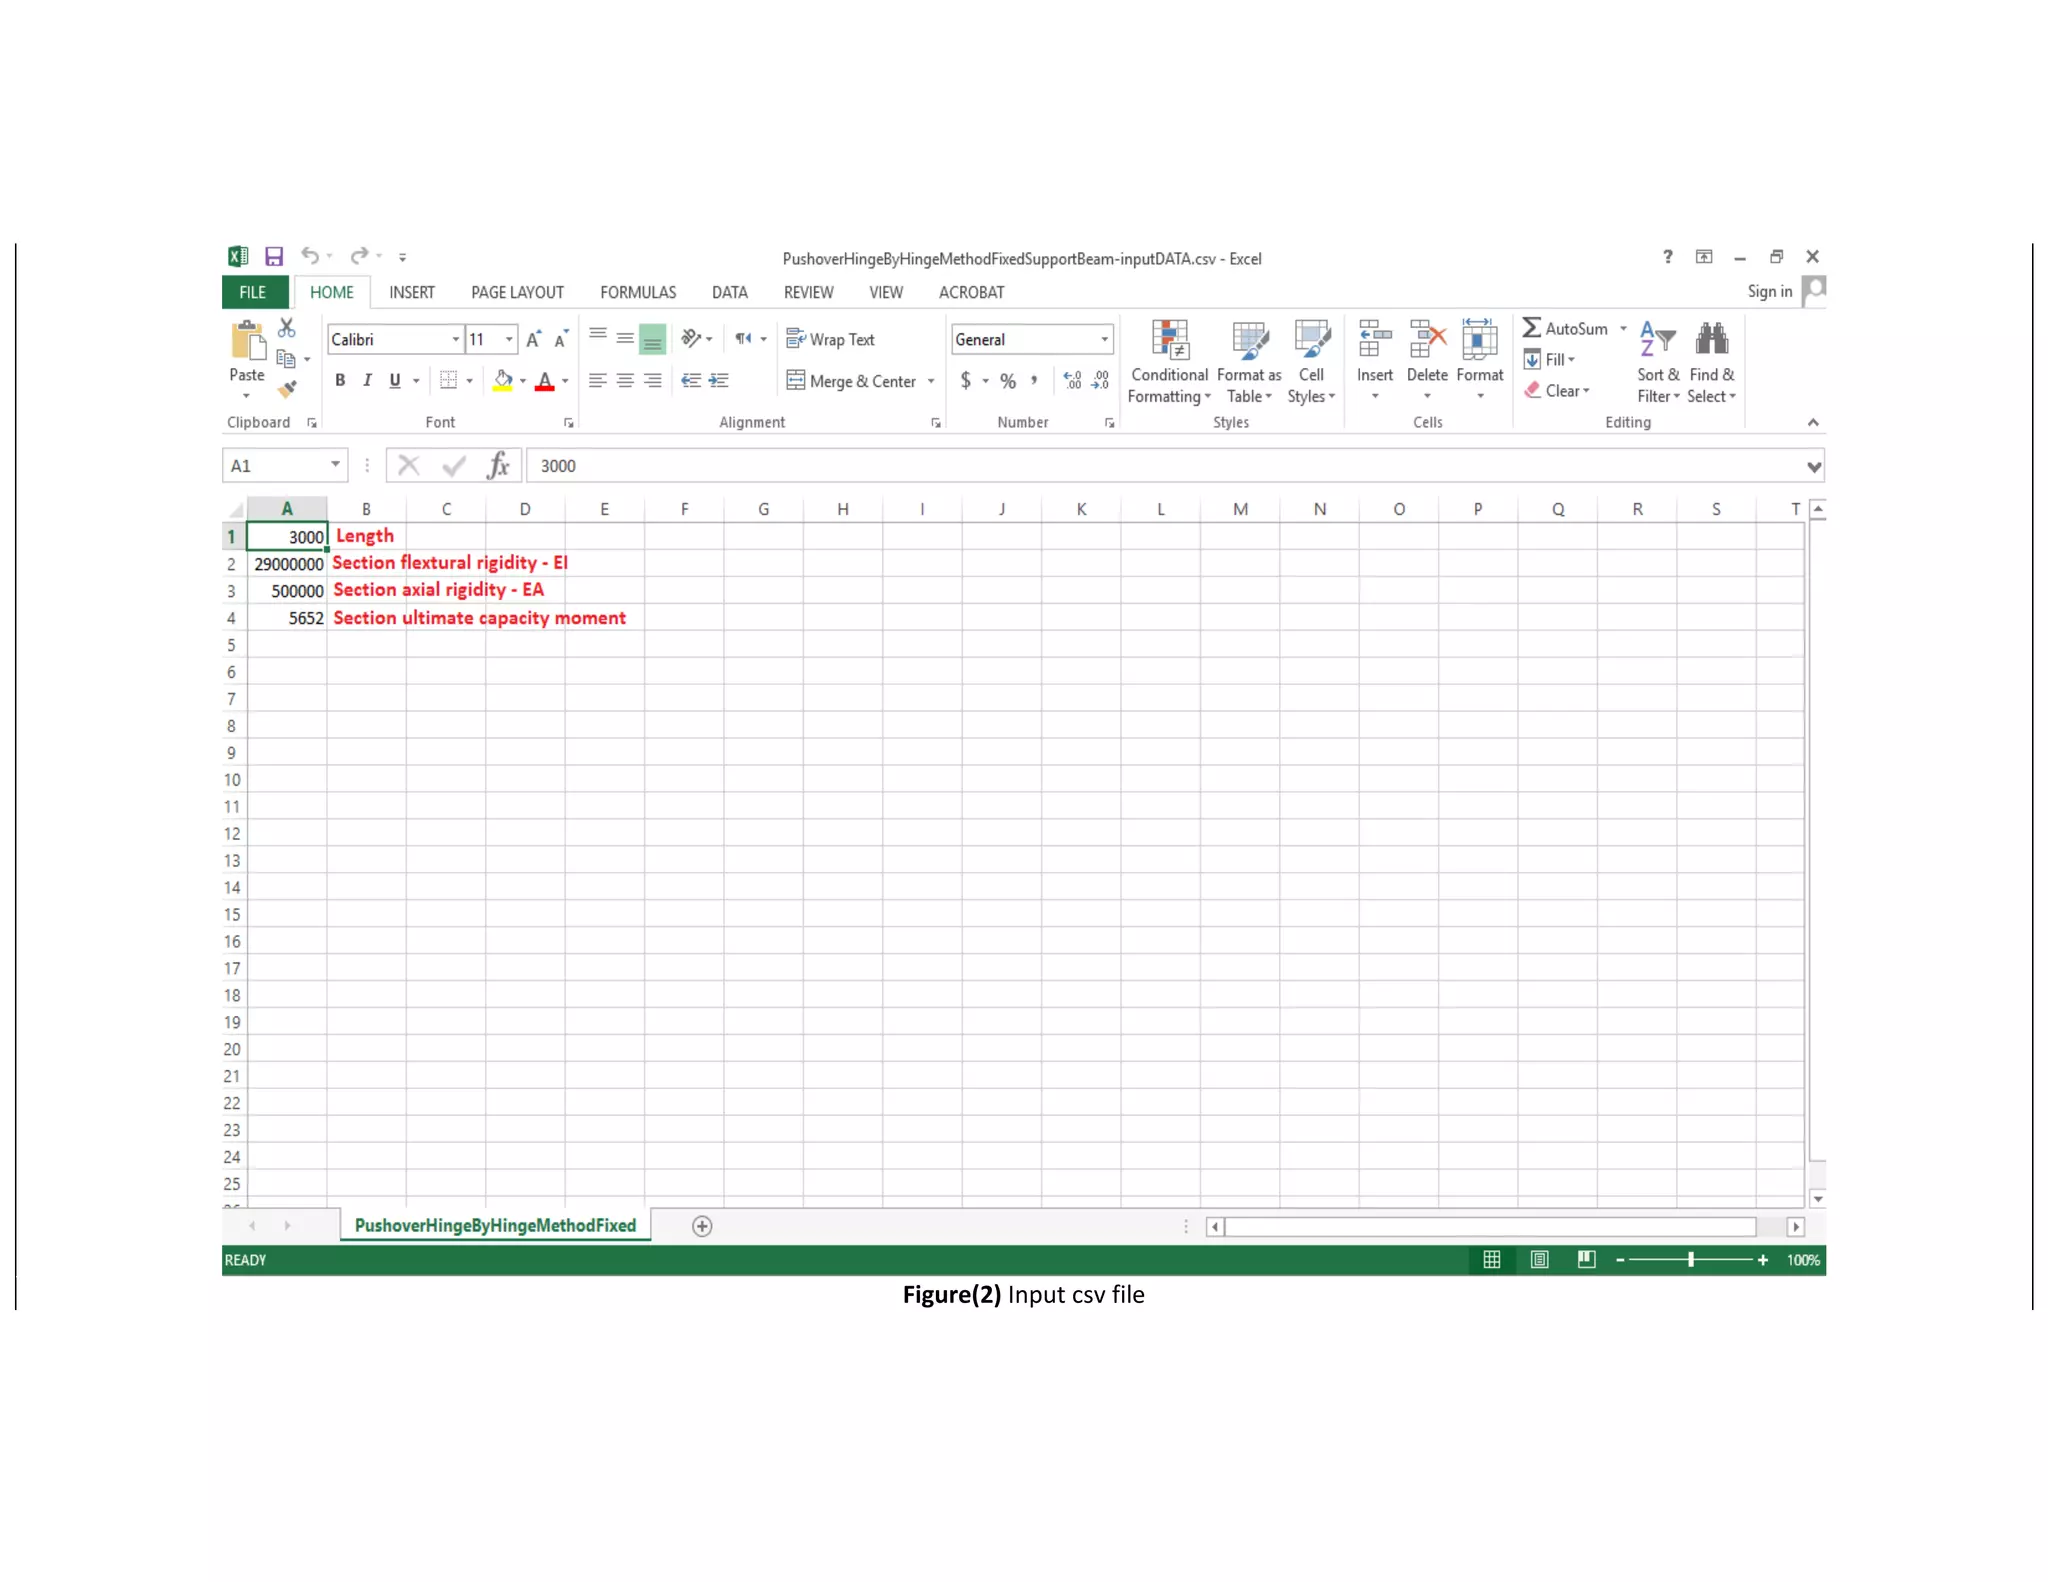
Task: Apply Percent Style format
Action: coord(1007,380)
